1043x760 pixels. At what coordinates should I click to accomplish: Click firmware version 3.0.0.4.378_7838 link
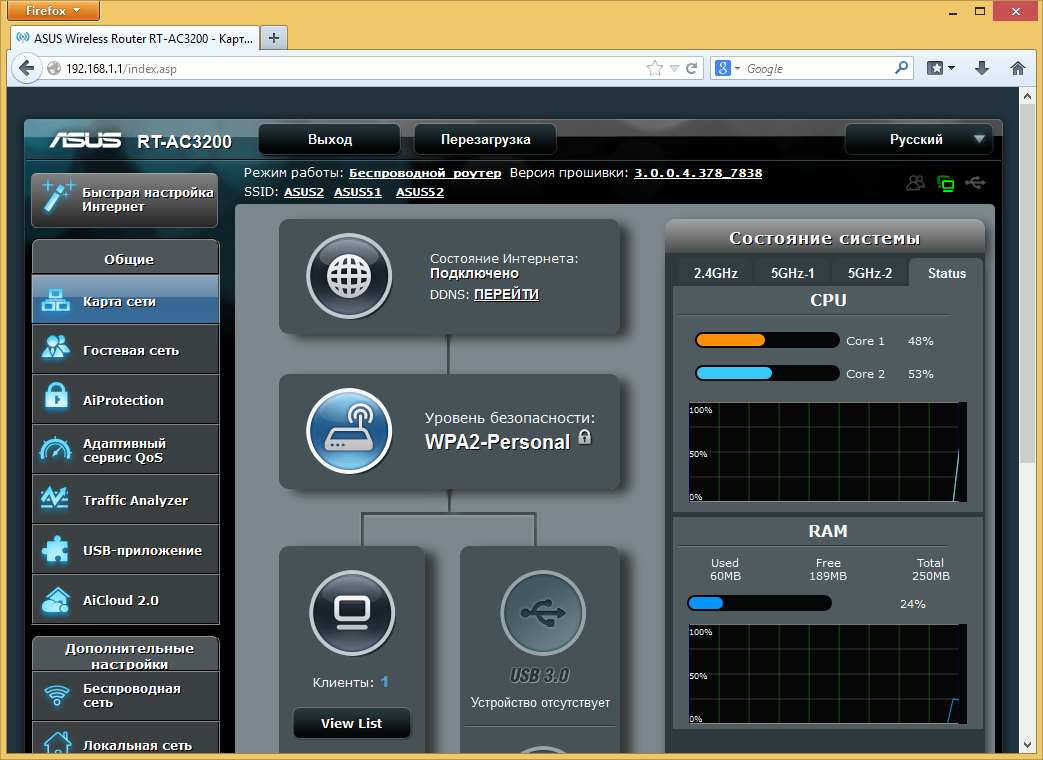[698, 173]
